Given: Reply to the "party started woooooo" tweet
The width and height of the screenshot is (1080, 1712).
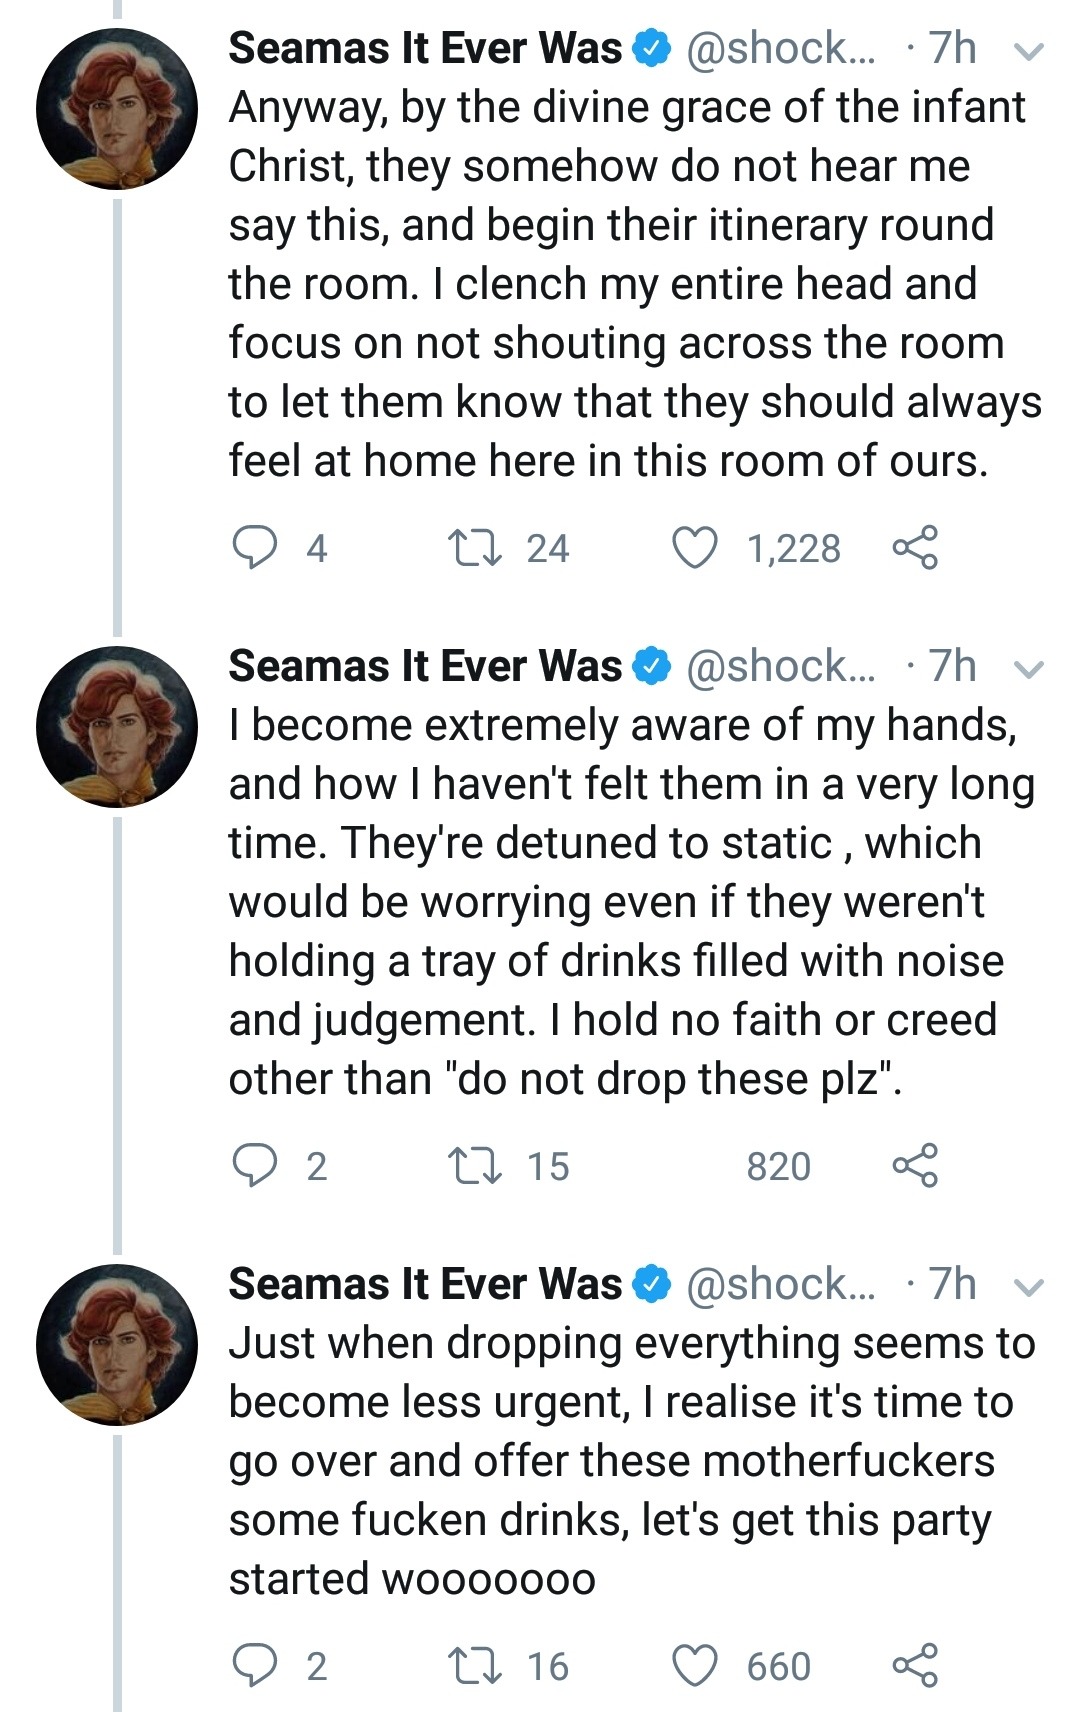Looking at the screenshot, I should [254, 1666].
